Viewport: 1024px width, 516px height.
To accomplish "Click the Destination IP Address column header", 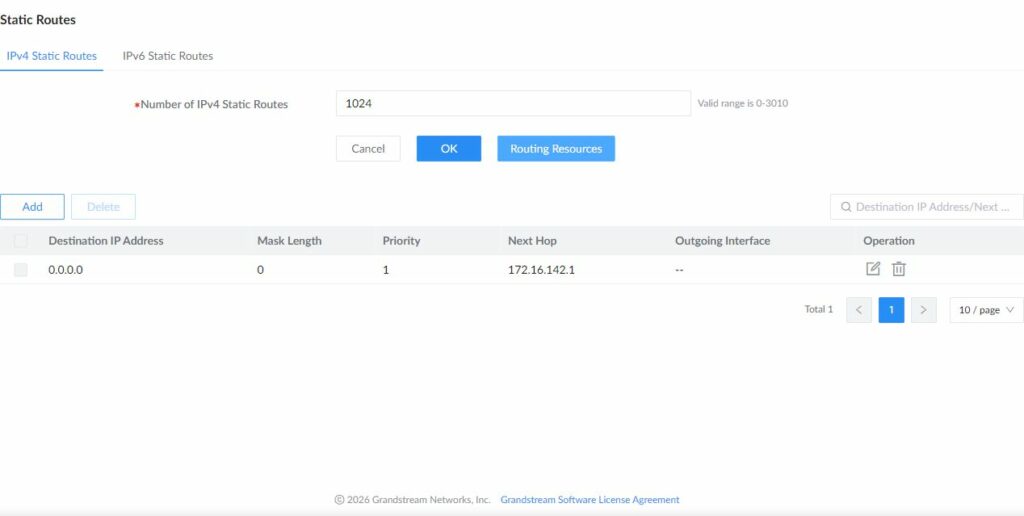I will (106, 241).
